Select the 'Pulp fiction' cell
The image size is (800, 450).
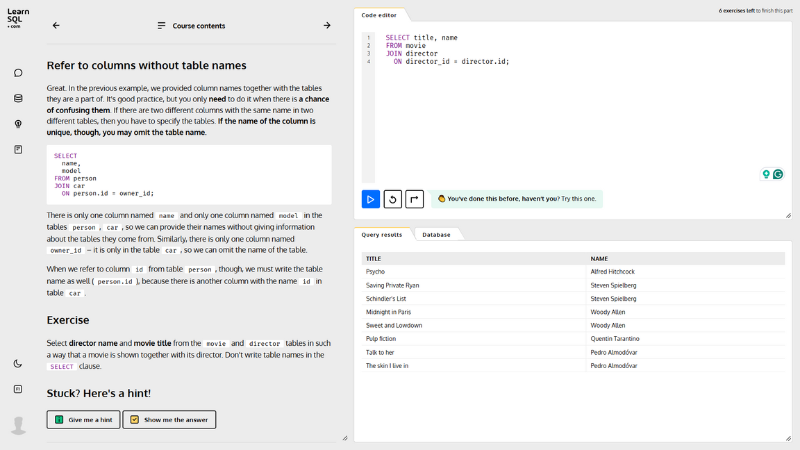coord(474,339)
